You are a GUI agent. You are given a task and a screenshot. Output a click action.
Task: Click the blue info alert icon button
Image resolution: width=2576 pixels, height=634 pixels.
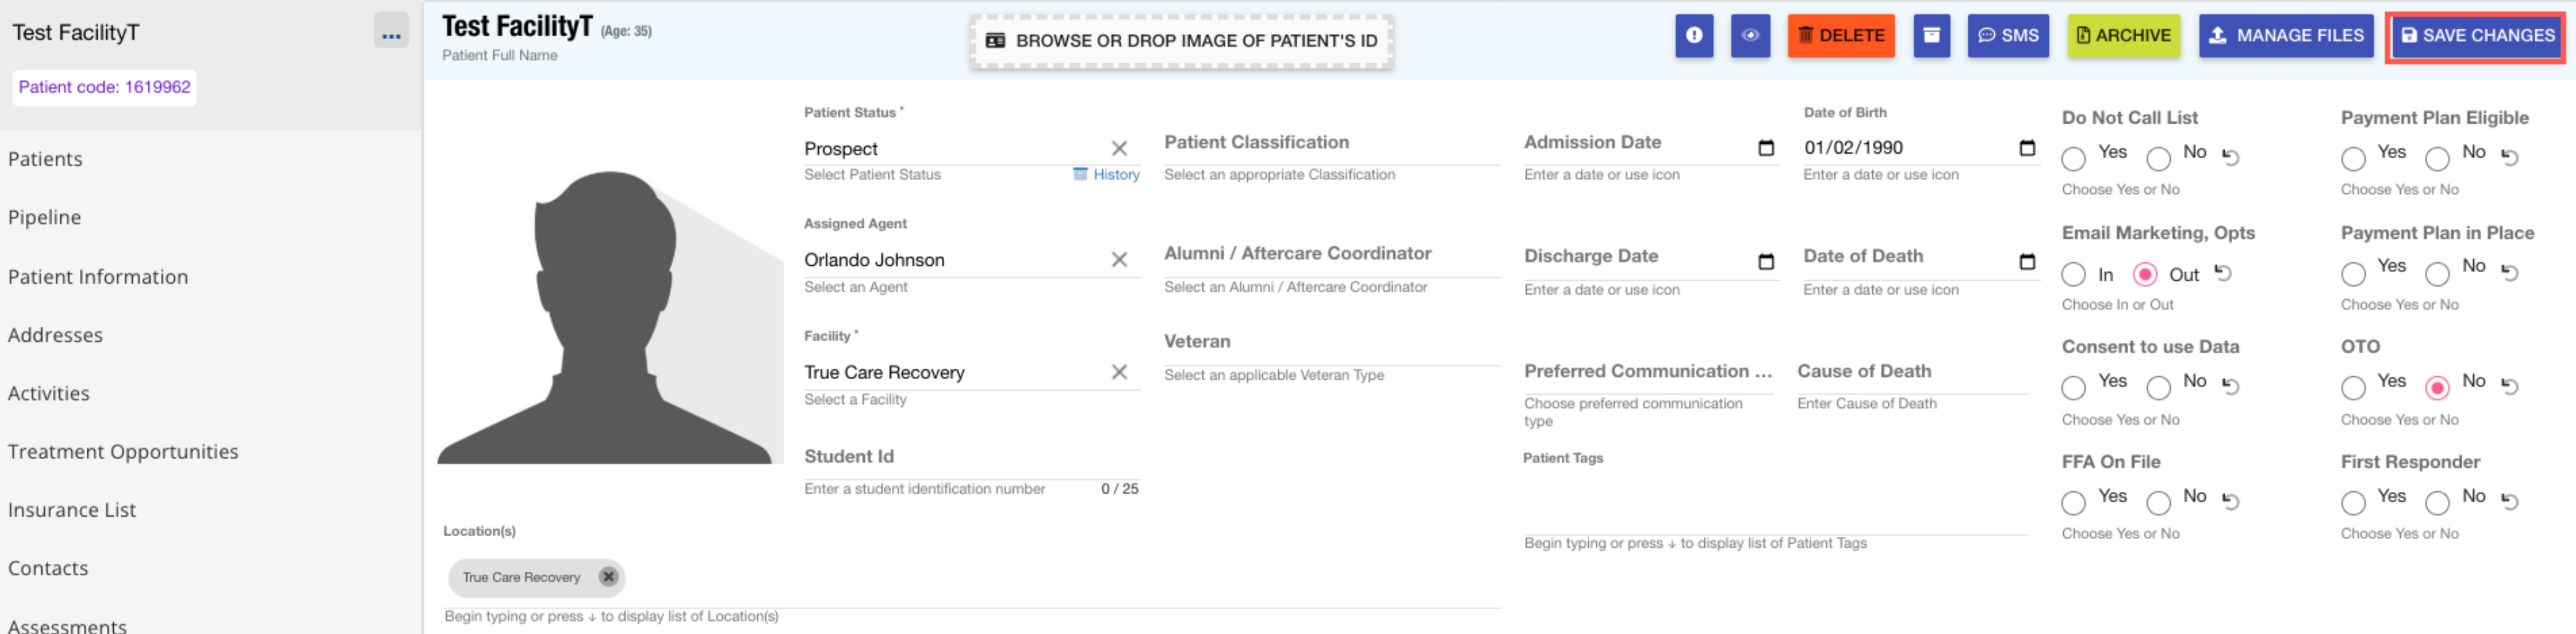1693,36
